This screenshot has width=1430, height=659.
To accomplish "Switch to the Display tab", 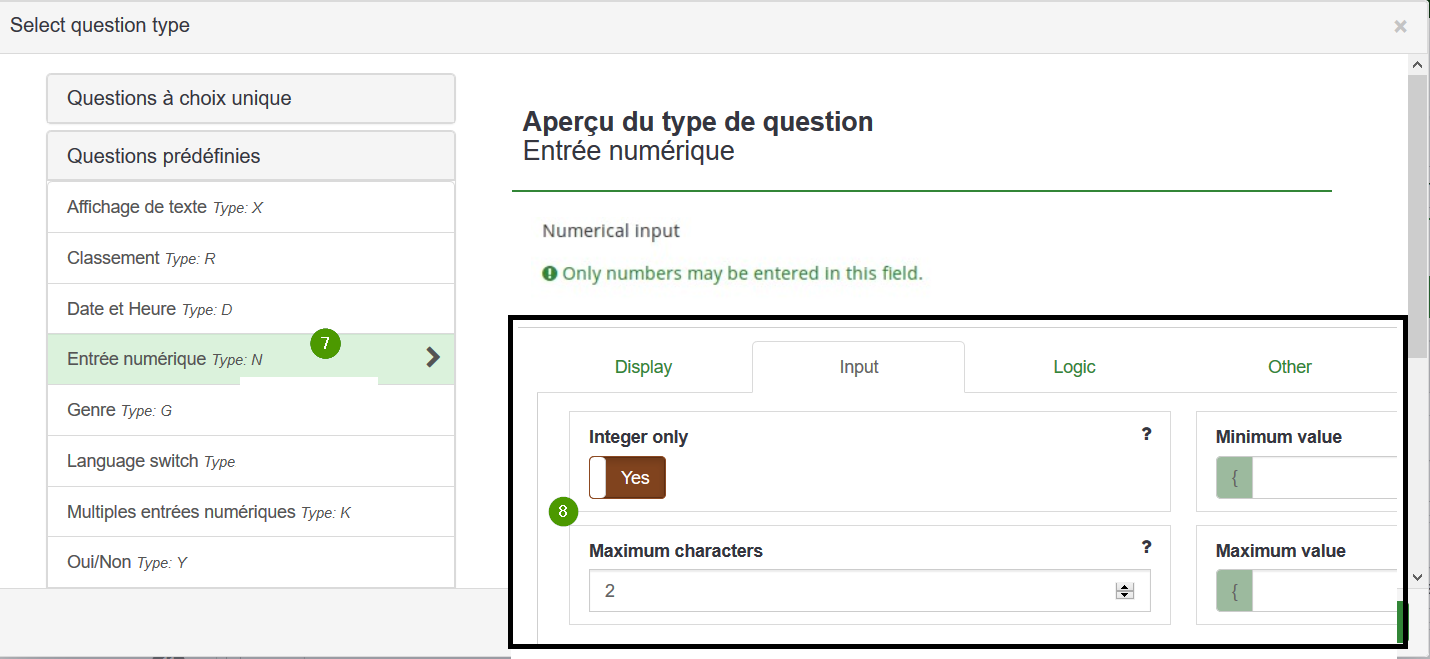I will click(x=643, y=367).
